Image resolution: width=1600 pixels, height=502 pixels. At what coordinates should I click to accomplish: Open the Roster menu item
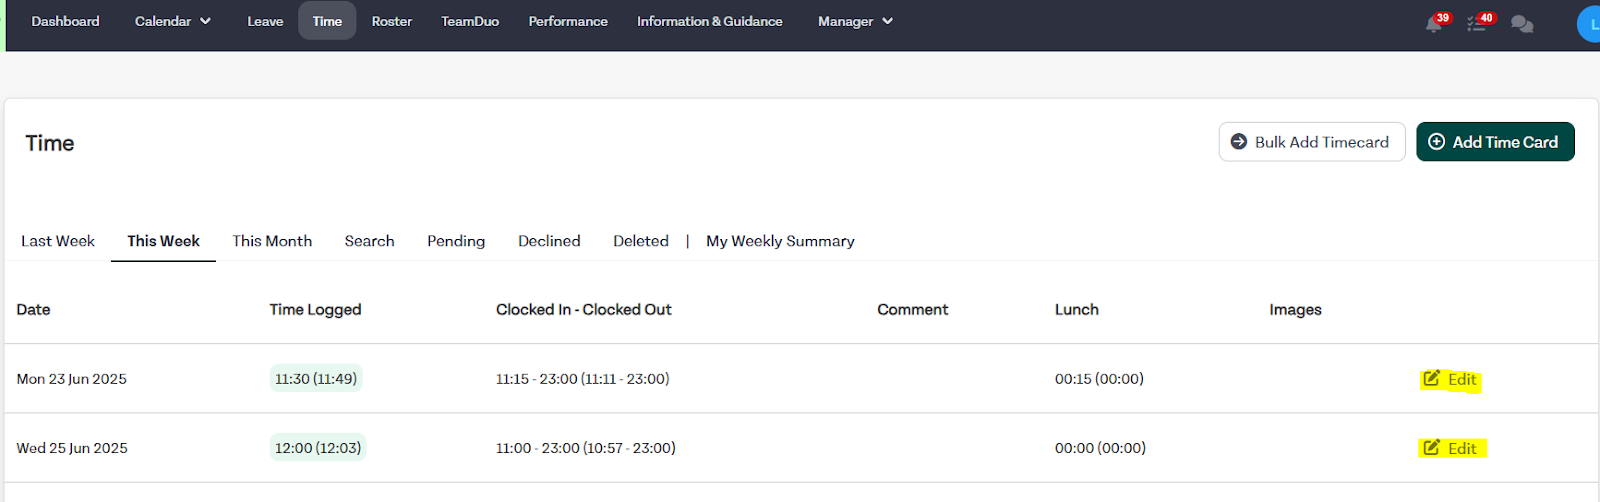392,21
